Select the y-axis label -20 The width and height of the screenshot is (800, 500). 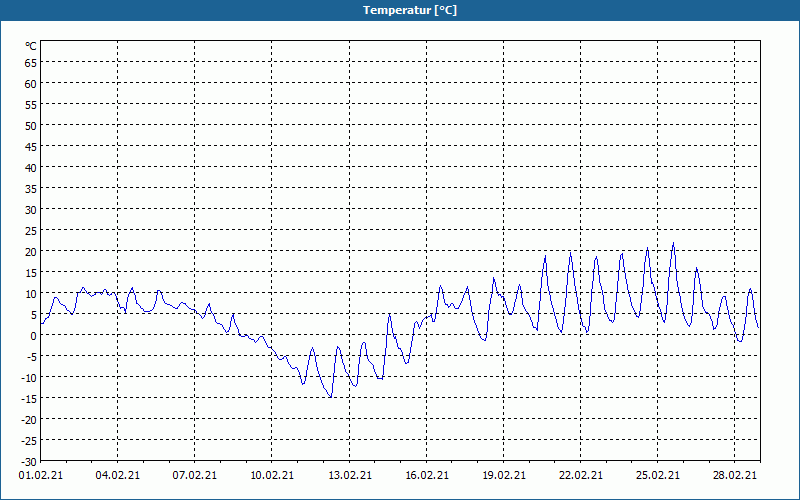(29, 420)
